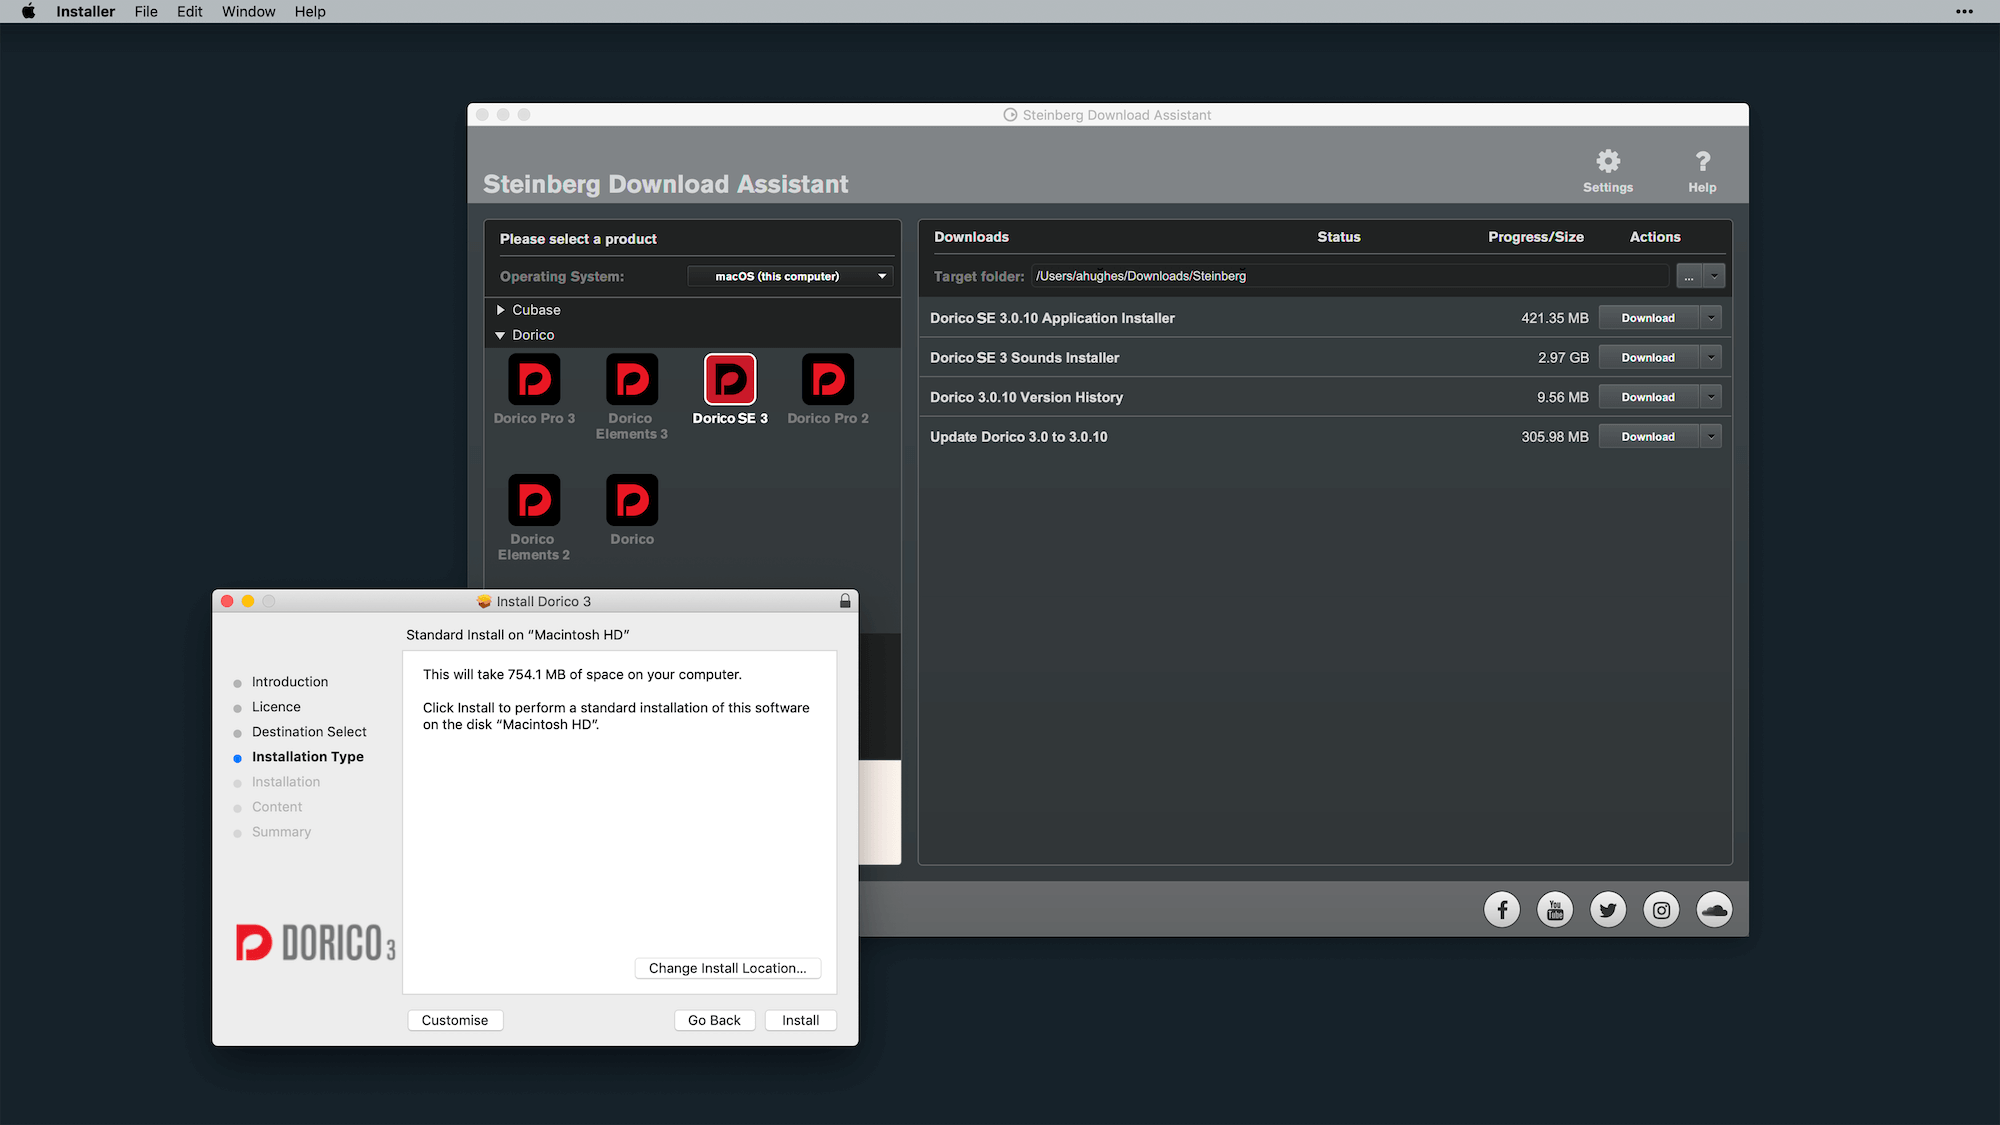Expand the Cubase product group

[501, 310]
